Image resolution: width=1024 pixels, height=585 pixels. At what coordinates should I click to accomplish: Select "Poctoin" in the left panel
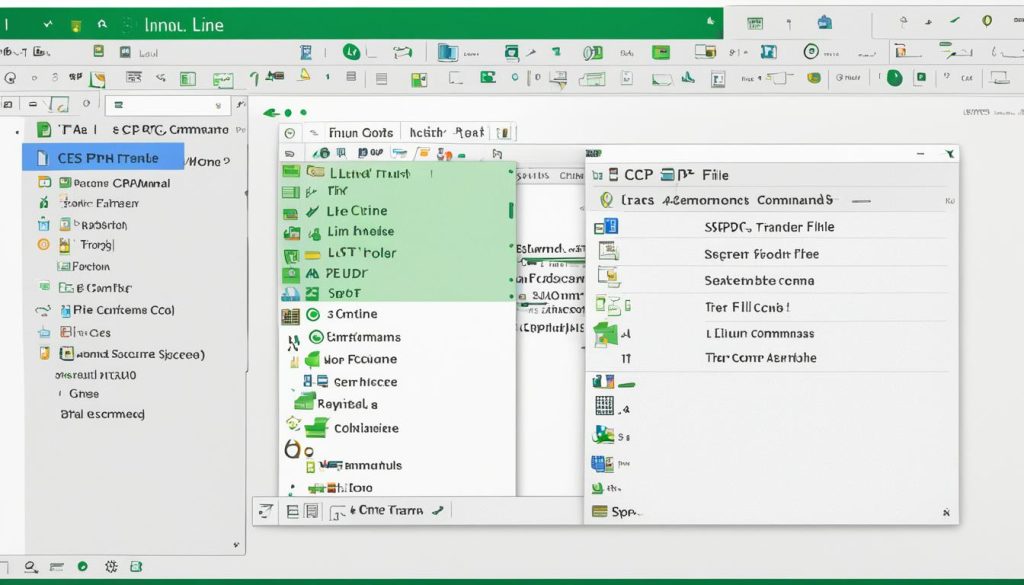(x=91, y=266)
